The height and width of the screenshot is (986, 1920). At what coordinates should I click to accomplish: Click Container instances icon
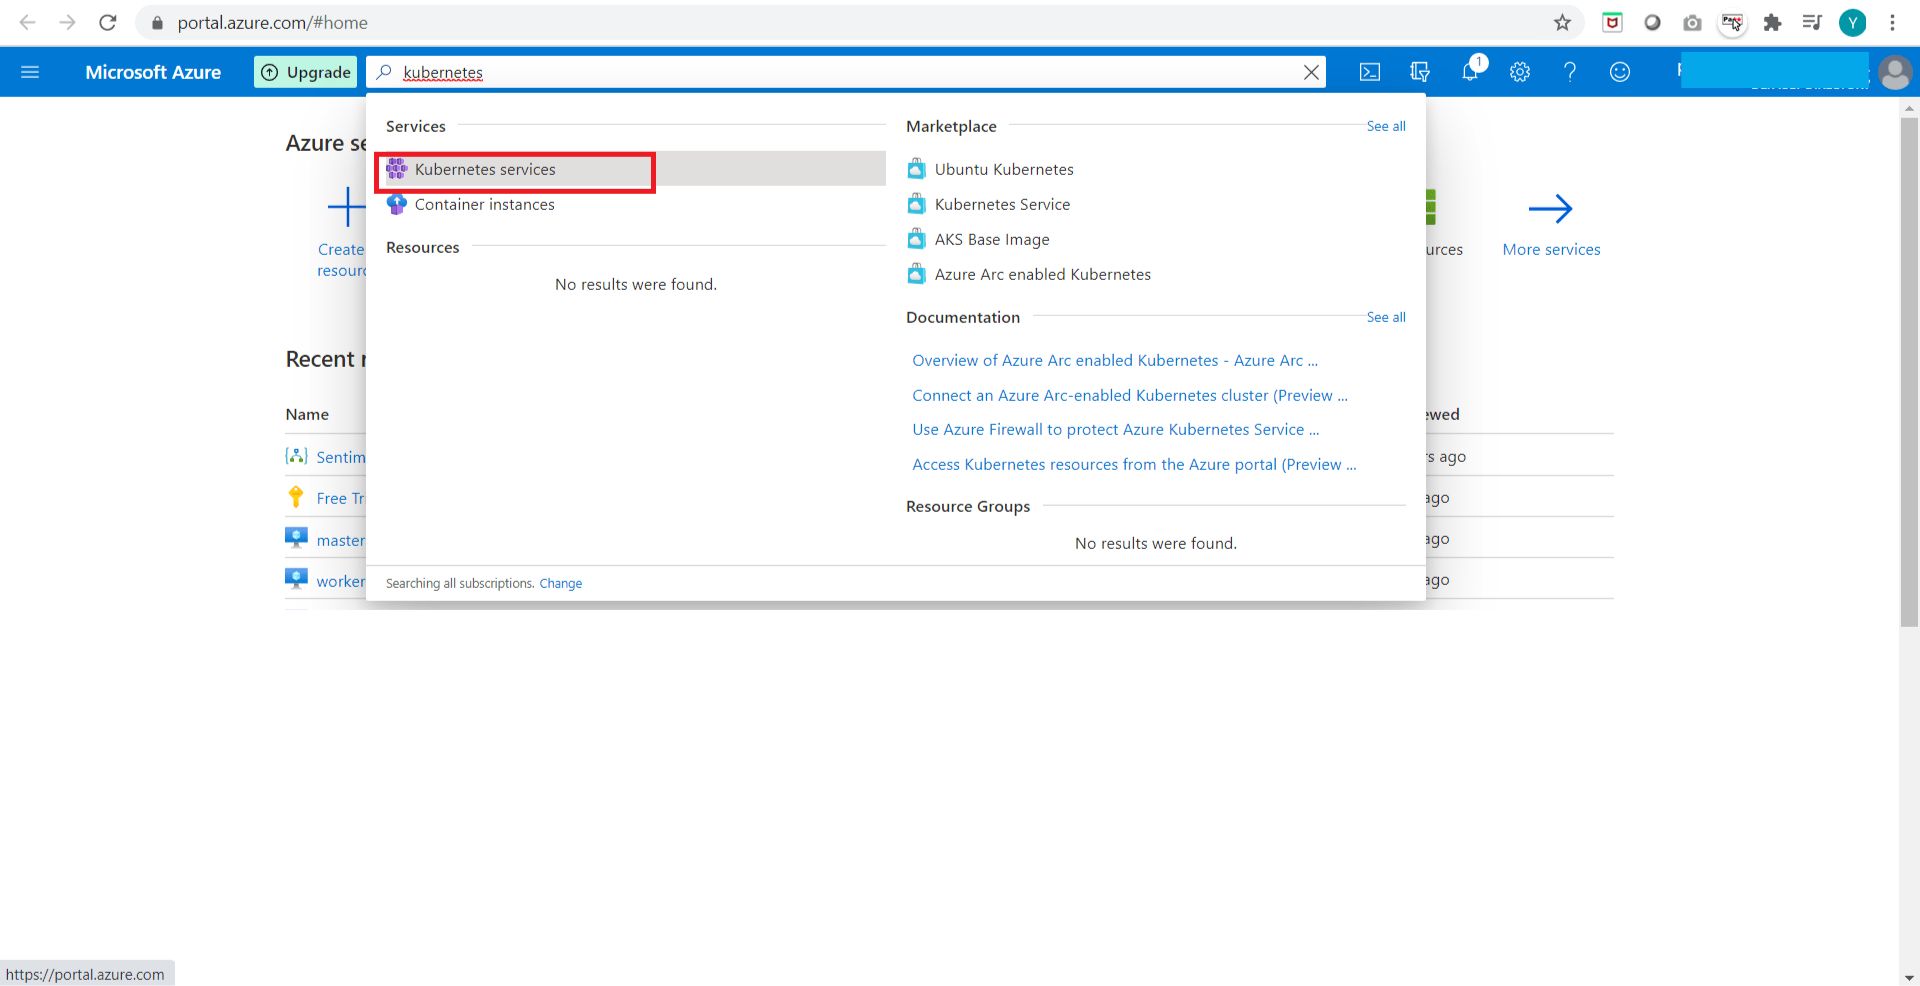pyautogui.click(x=397, y=204)
